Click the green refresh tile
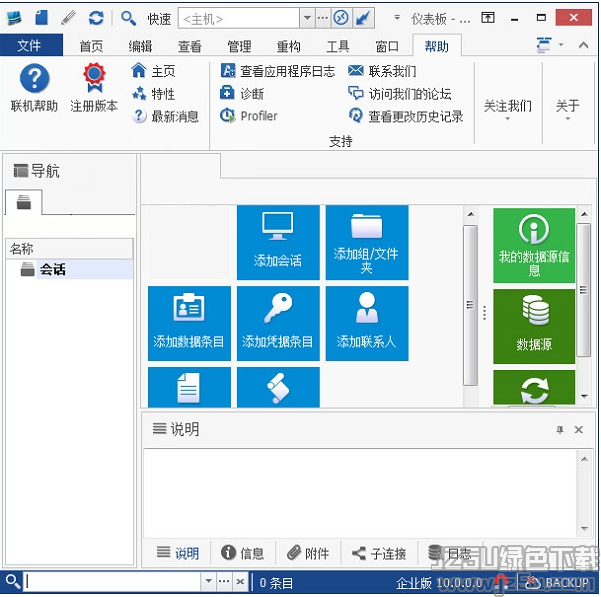This screenshot has width=601, height=597. tap(534, 387)
